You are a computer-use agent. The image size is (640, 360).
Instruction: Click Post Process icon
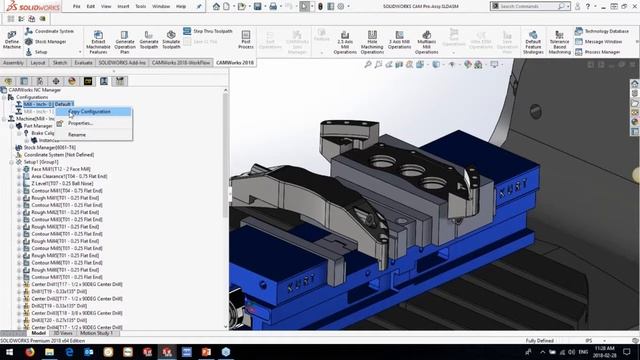click(x=246, y=40)
